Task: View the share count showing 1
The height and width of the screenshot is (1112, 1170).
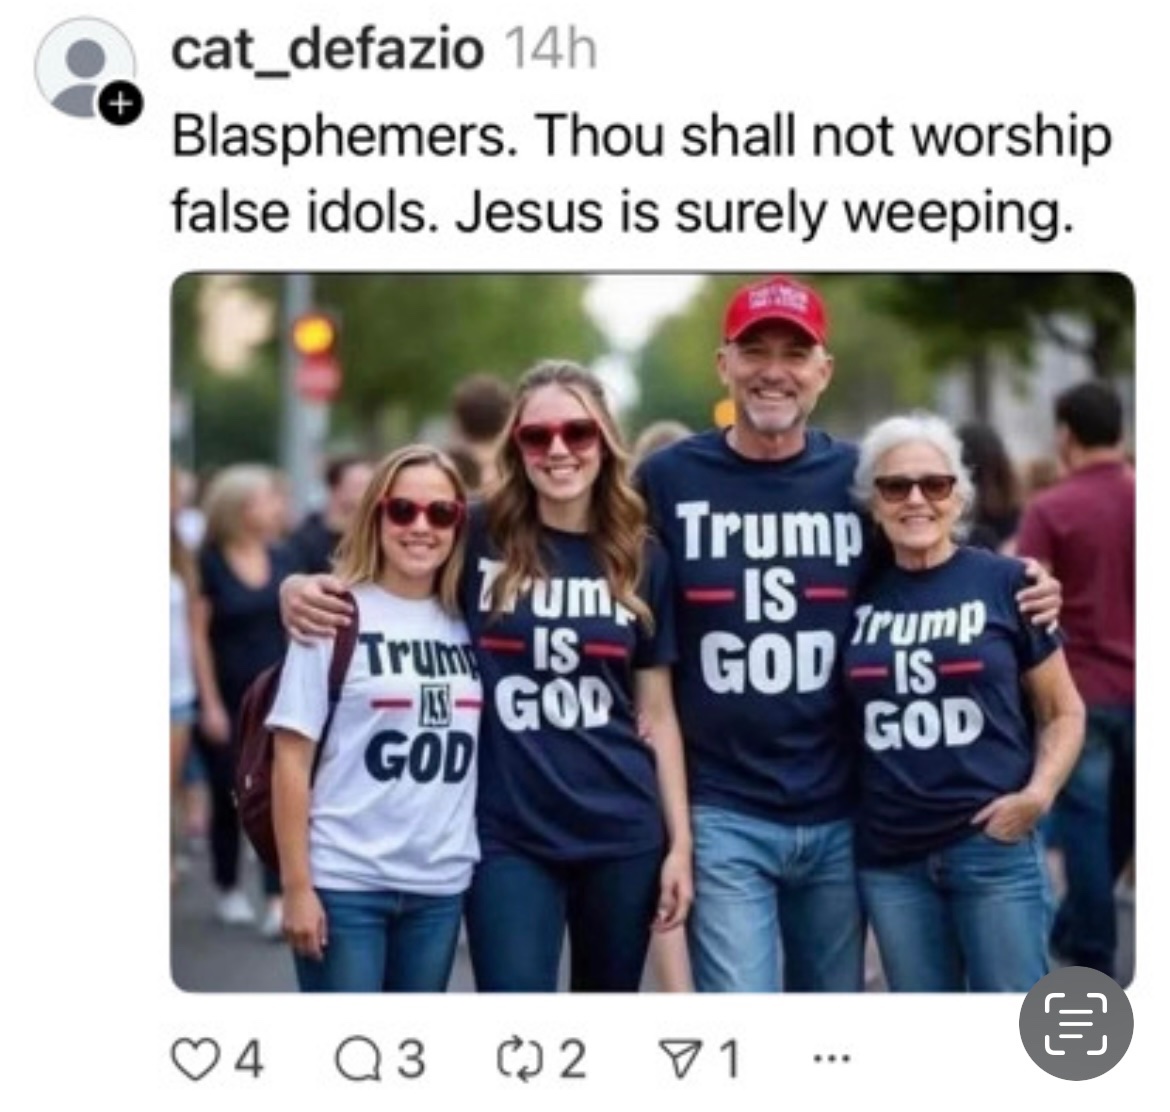Action: 728,1059
